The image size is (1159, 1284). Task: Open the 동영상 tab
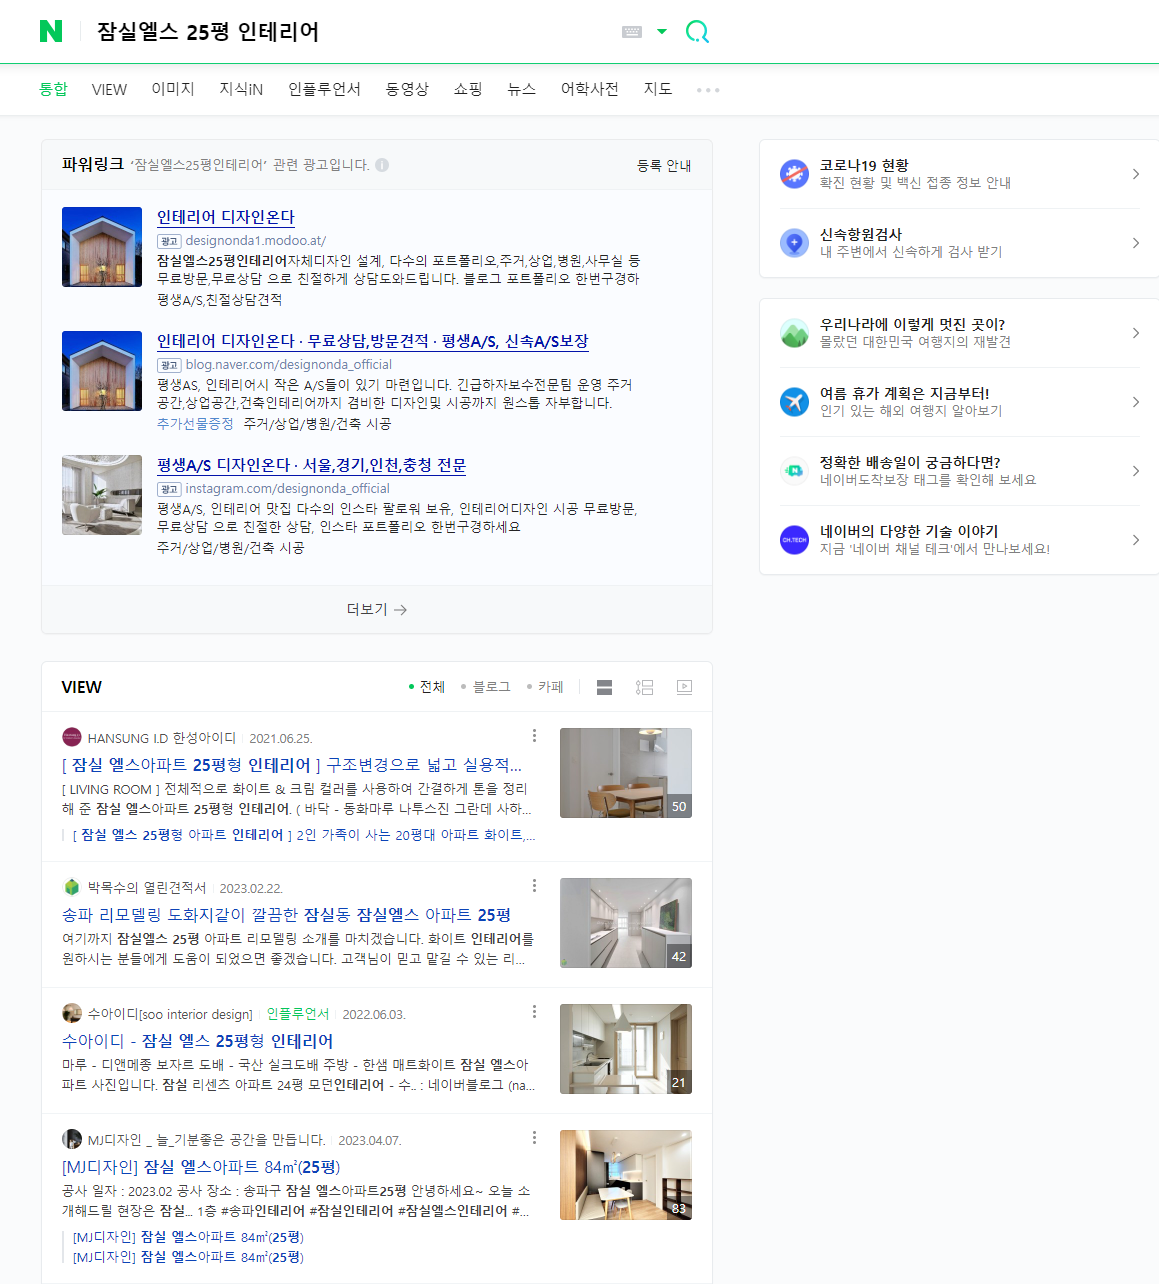point(407,89)
